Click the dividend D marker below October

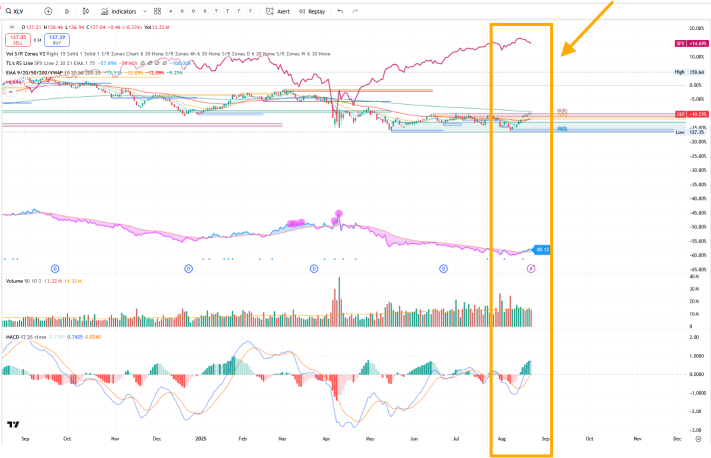(x=55, y=269)
